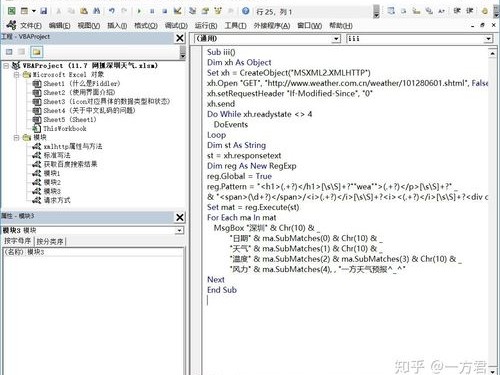Toggle Folders icon in project pane
Image resolution: width=500 pixels, height=375 pixels.
pos(37,52)
